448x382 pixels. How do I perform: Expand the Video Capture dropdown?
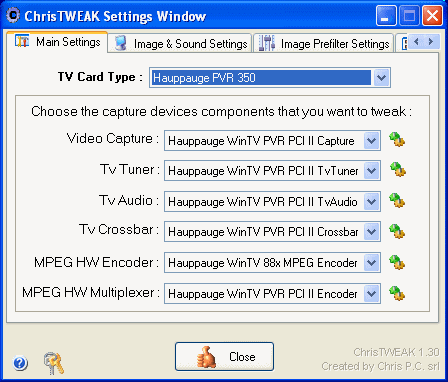point(371,141)
